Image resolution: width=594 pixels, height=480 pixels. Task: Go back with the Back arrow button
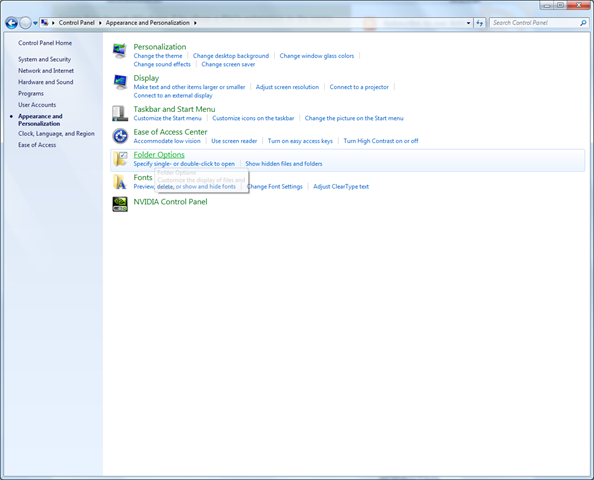pyautogui.click(x=12, y=23)
